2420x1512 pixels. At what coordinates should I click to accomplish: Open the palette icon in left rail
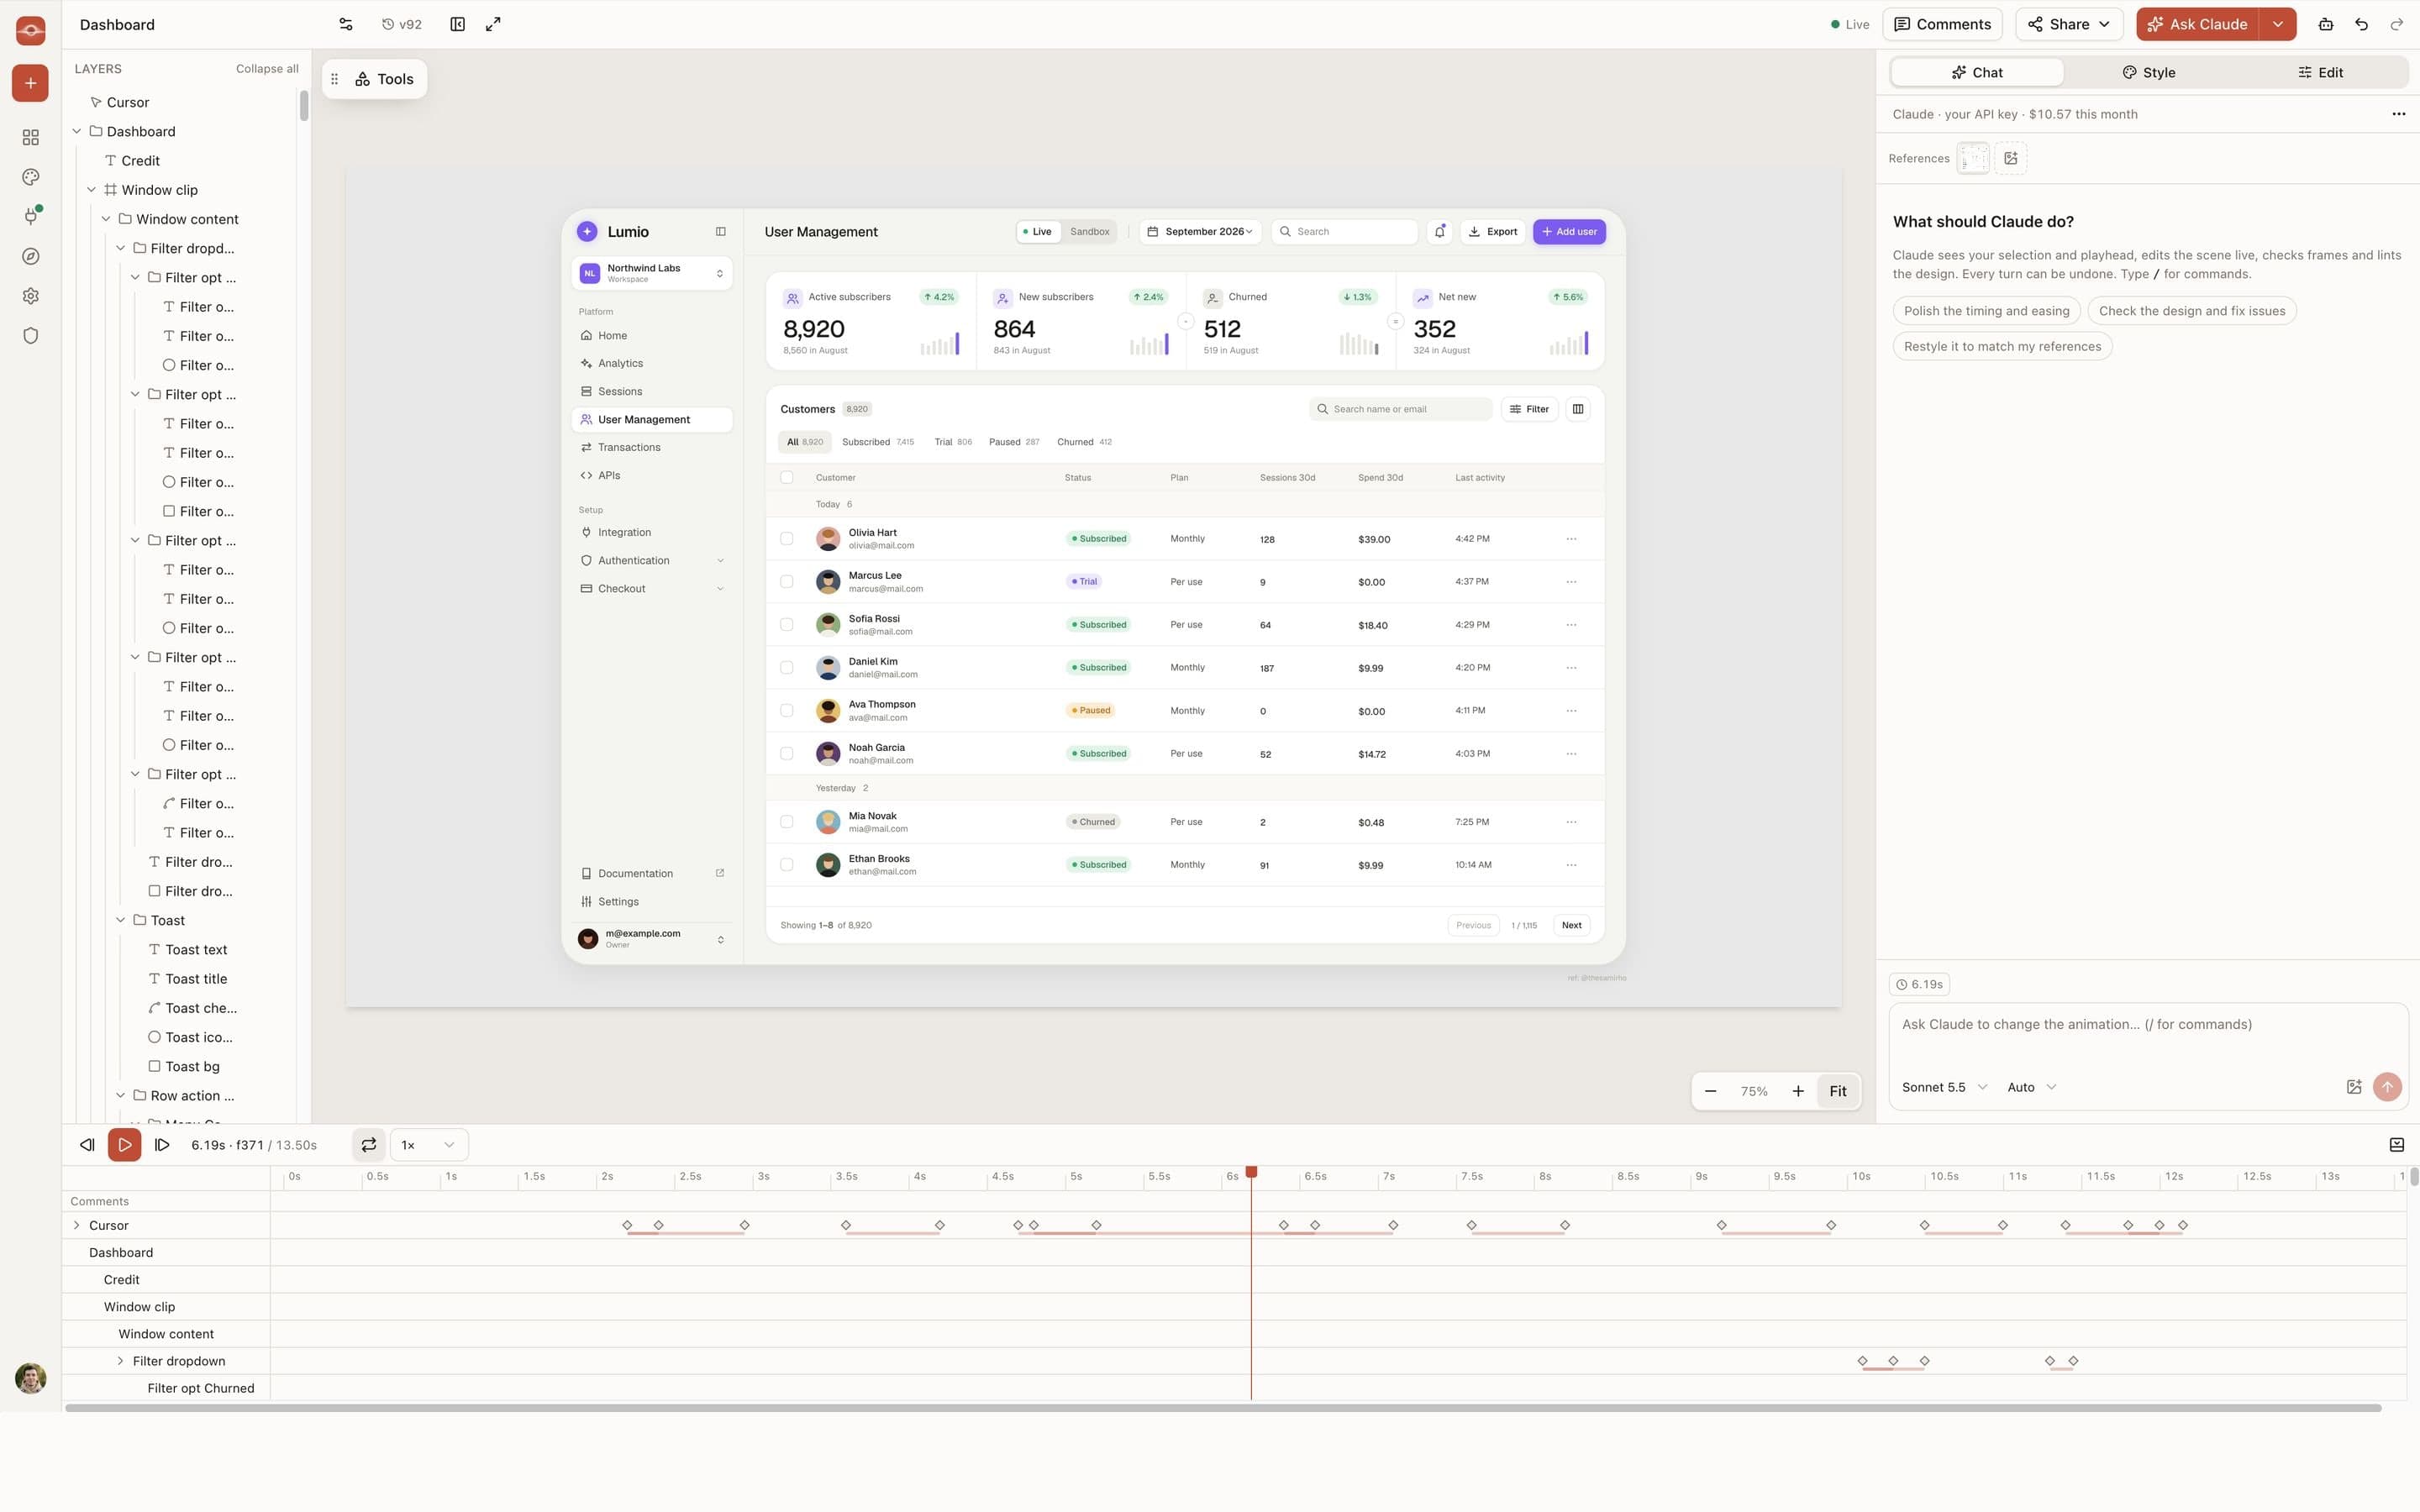(30, 177)
